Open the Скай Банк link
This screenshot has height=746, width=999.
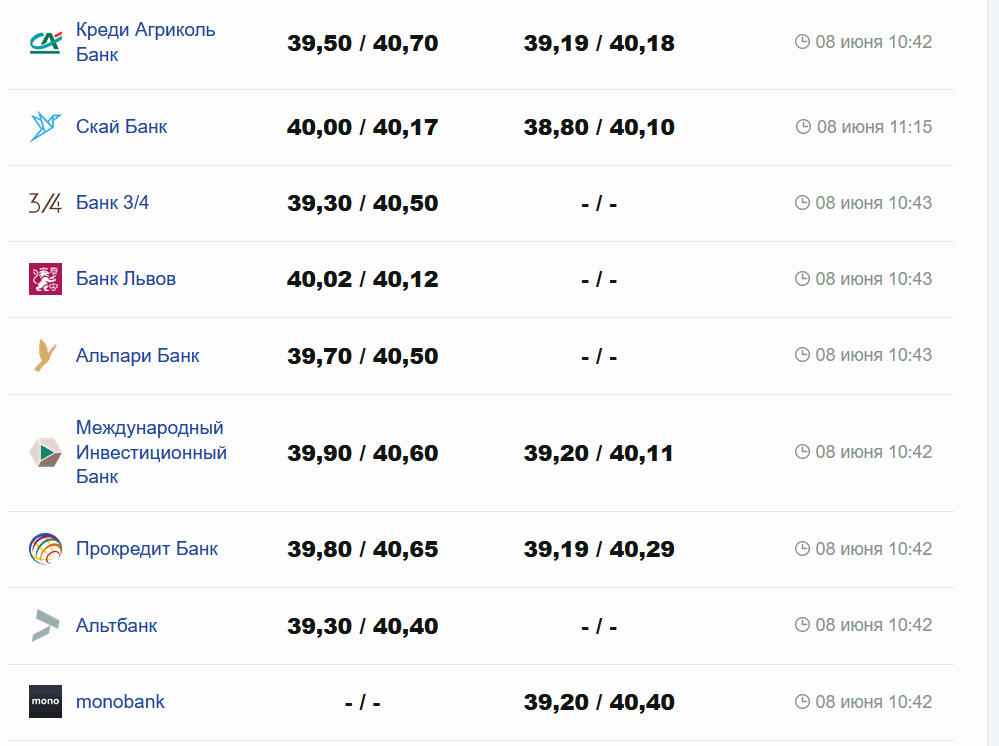(x=121, y=127)
